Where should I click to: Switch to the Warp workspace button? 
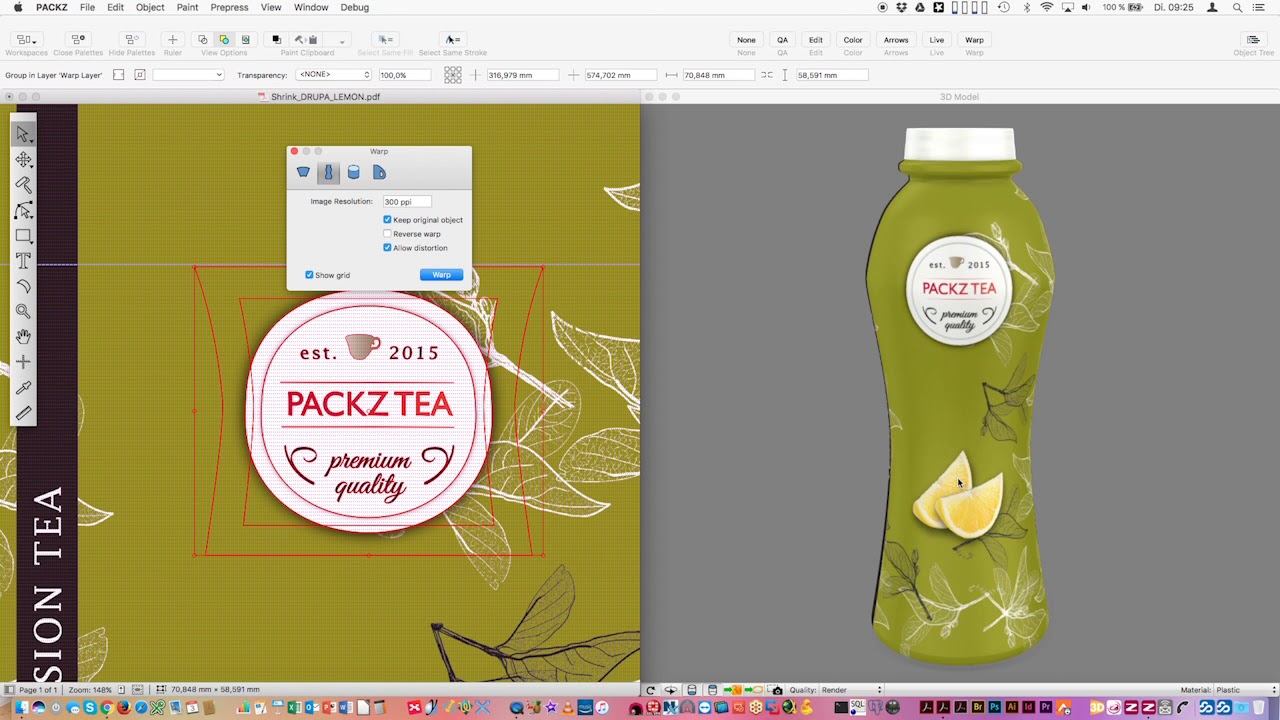point(974,40)
